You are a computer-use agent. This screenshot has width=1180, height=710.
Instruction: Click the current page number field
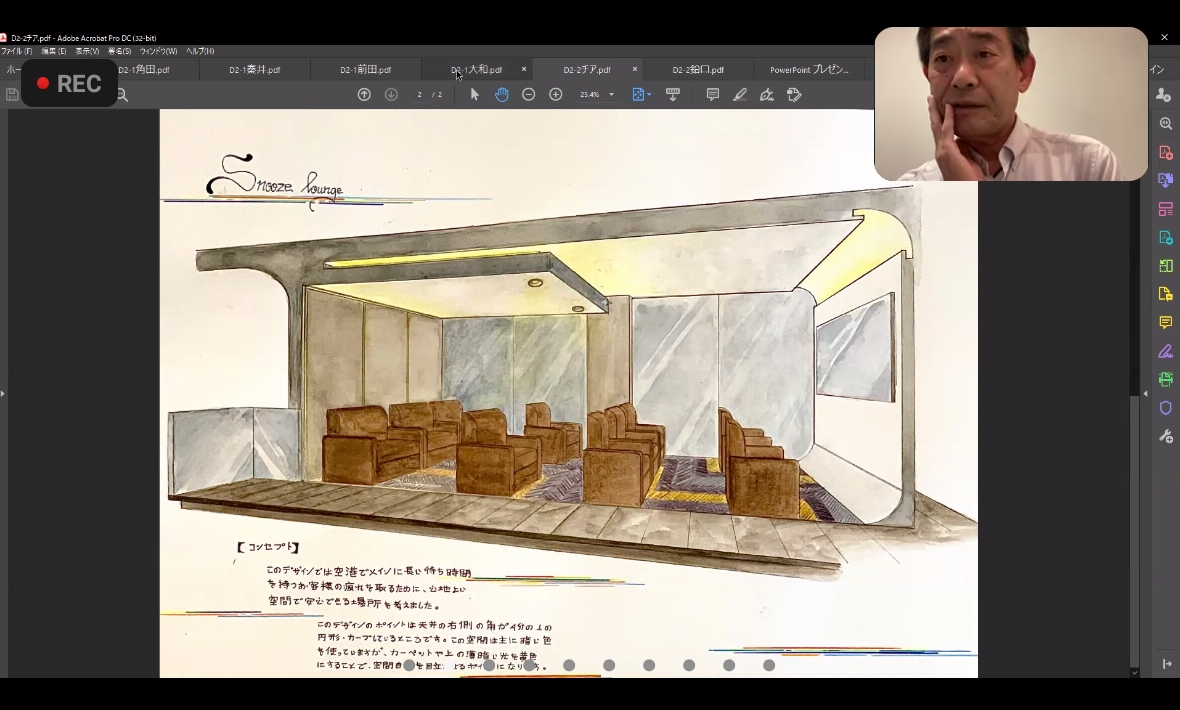pos(420,95)
